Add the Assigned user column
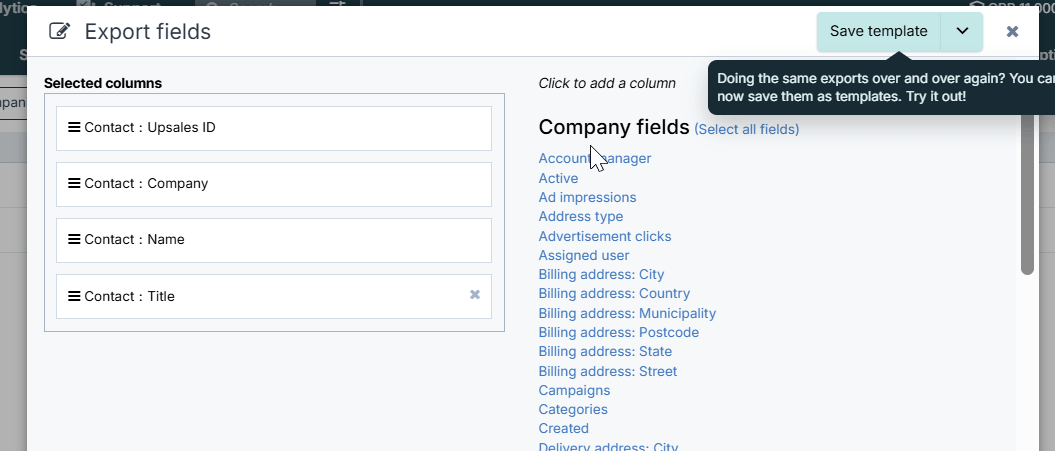 click(x=584, y=256)
